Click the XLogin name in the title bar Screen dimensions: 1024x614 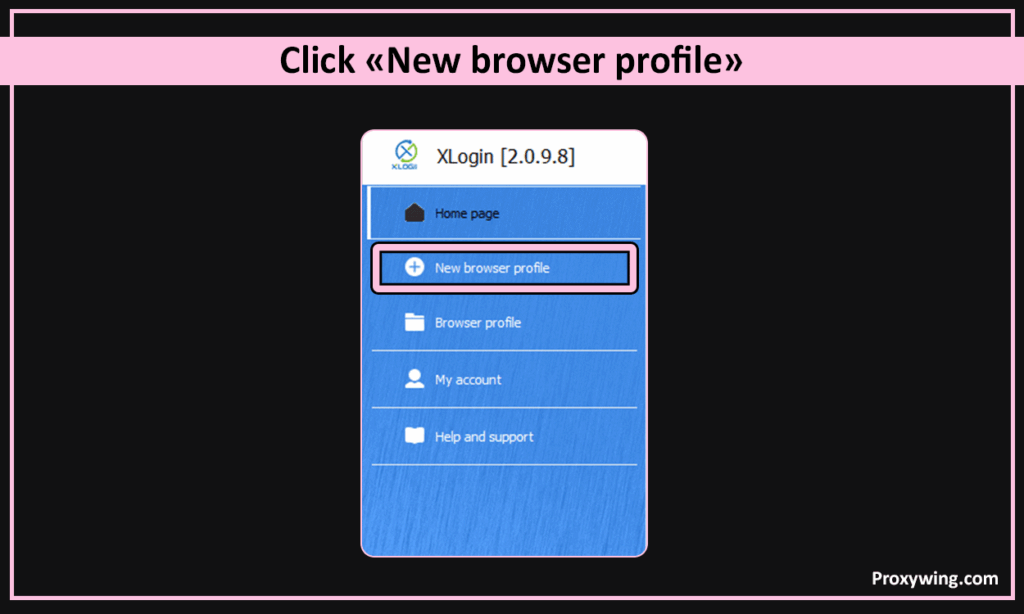[465, 157]
